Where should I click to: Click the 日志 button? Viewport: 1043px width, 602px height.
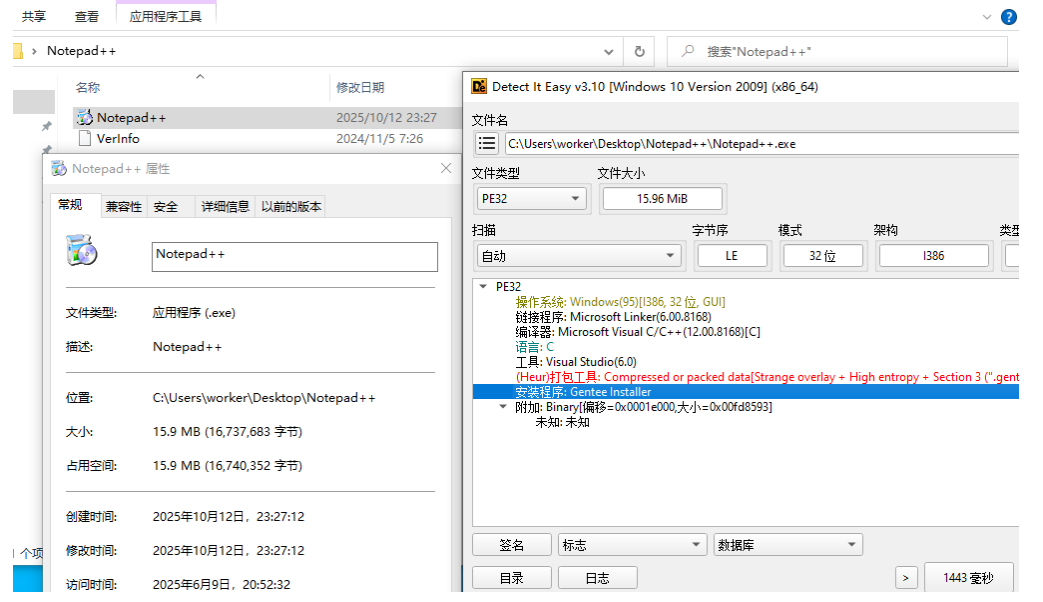[597, 578]
